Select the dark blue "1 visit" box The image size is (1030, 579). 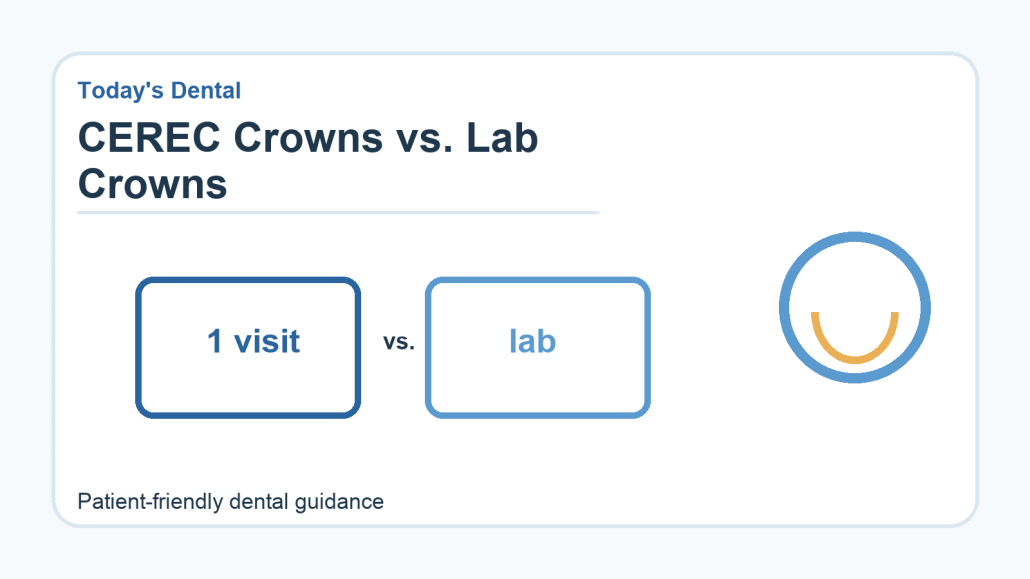click(248, 348)
